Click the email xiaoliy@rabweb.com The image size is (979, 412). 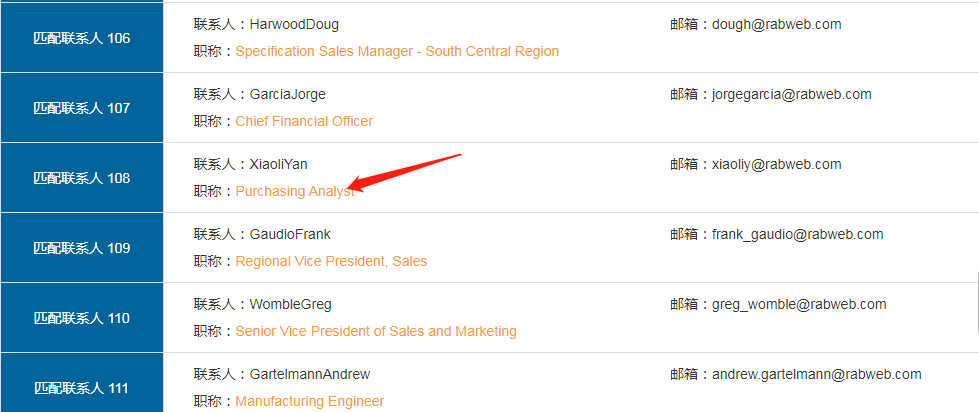pos(776,164)
